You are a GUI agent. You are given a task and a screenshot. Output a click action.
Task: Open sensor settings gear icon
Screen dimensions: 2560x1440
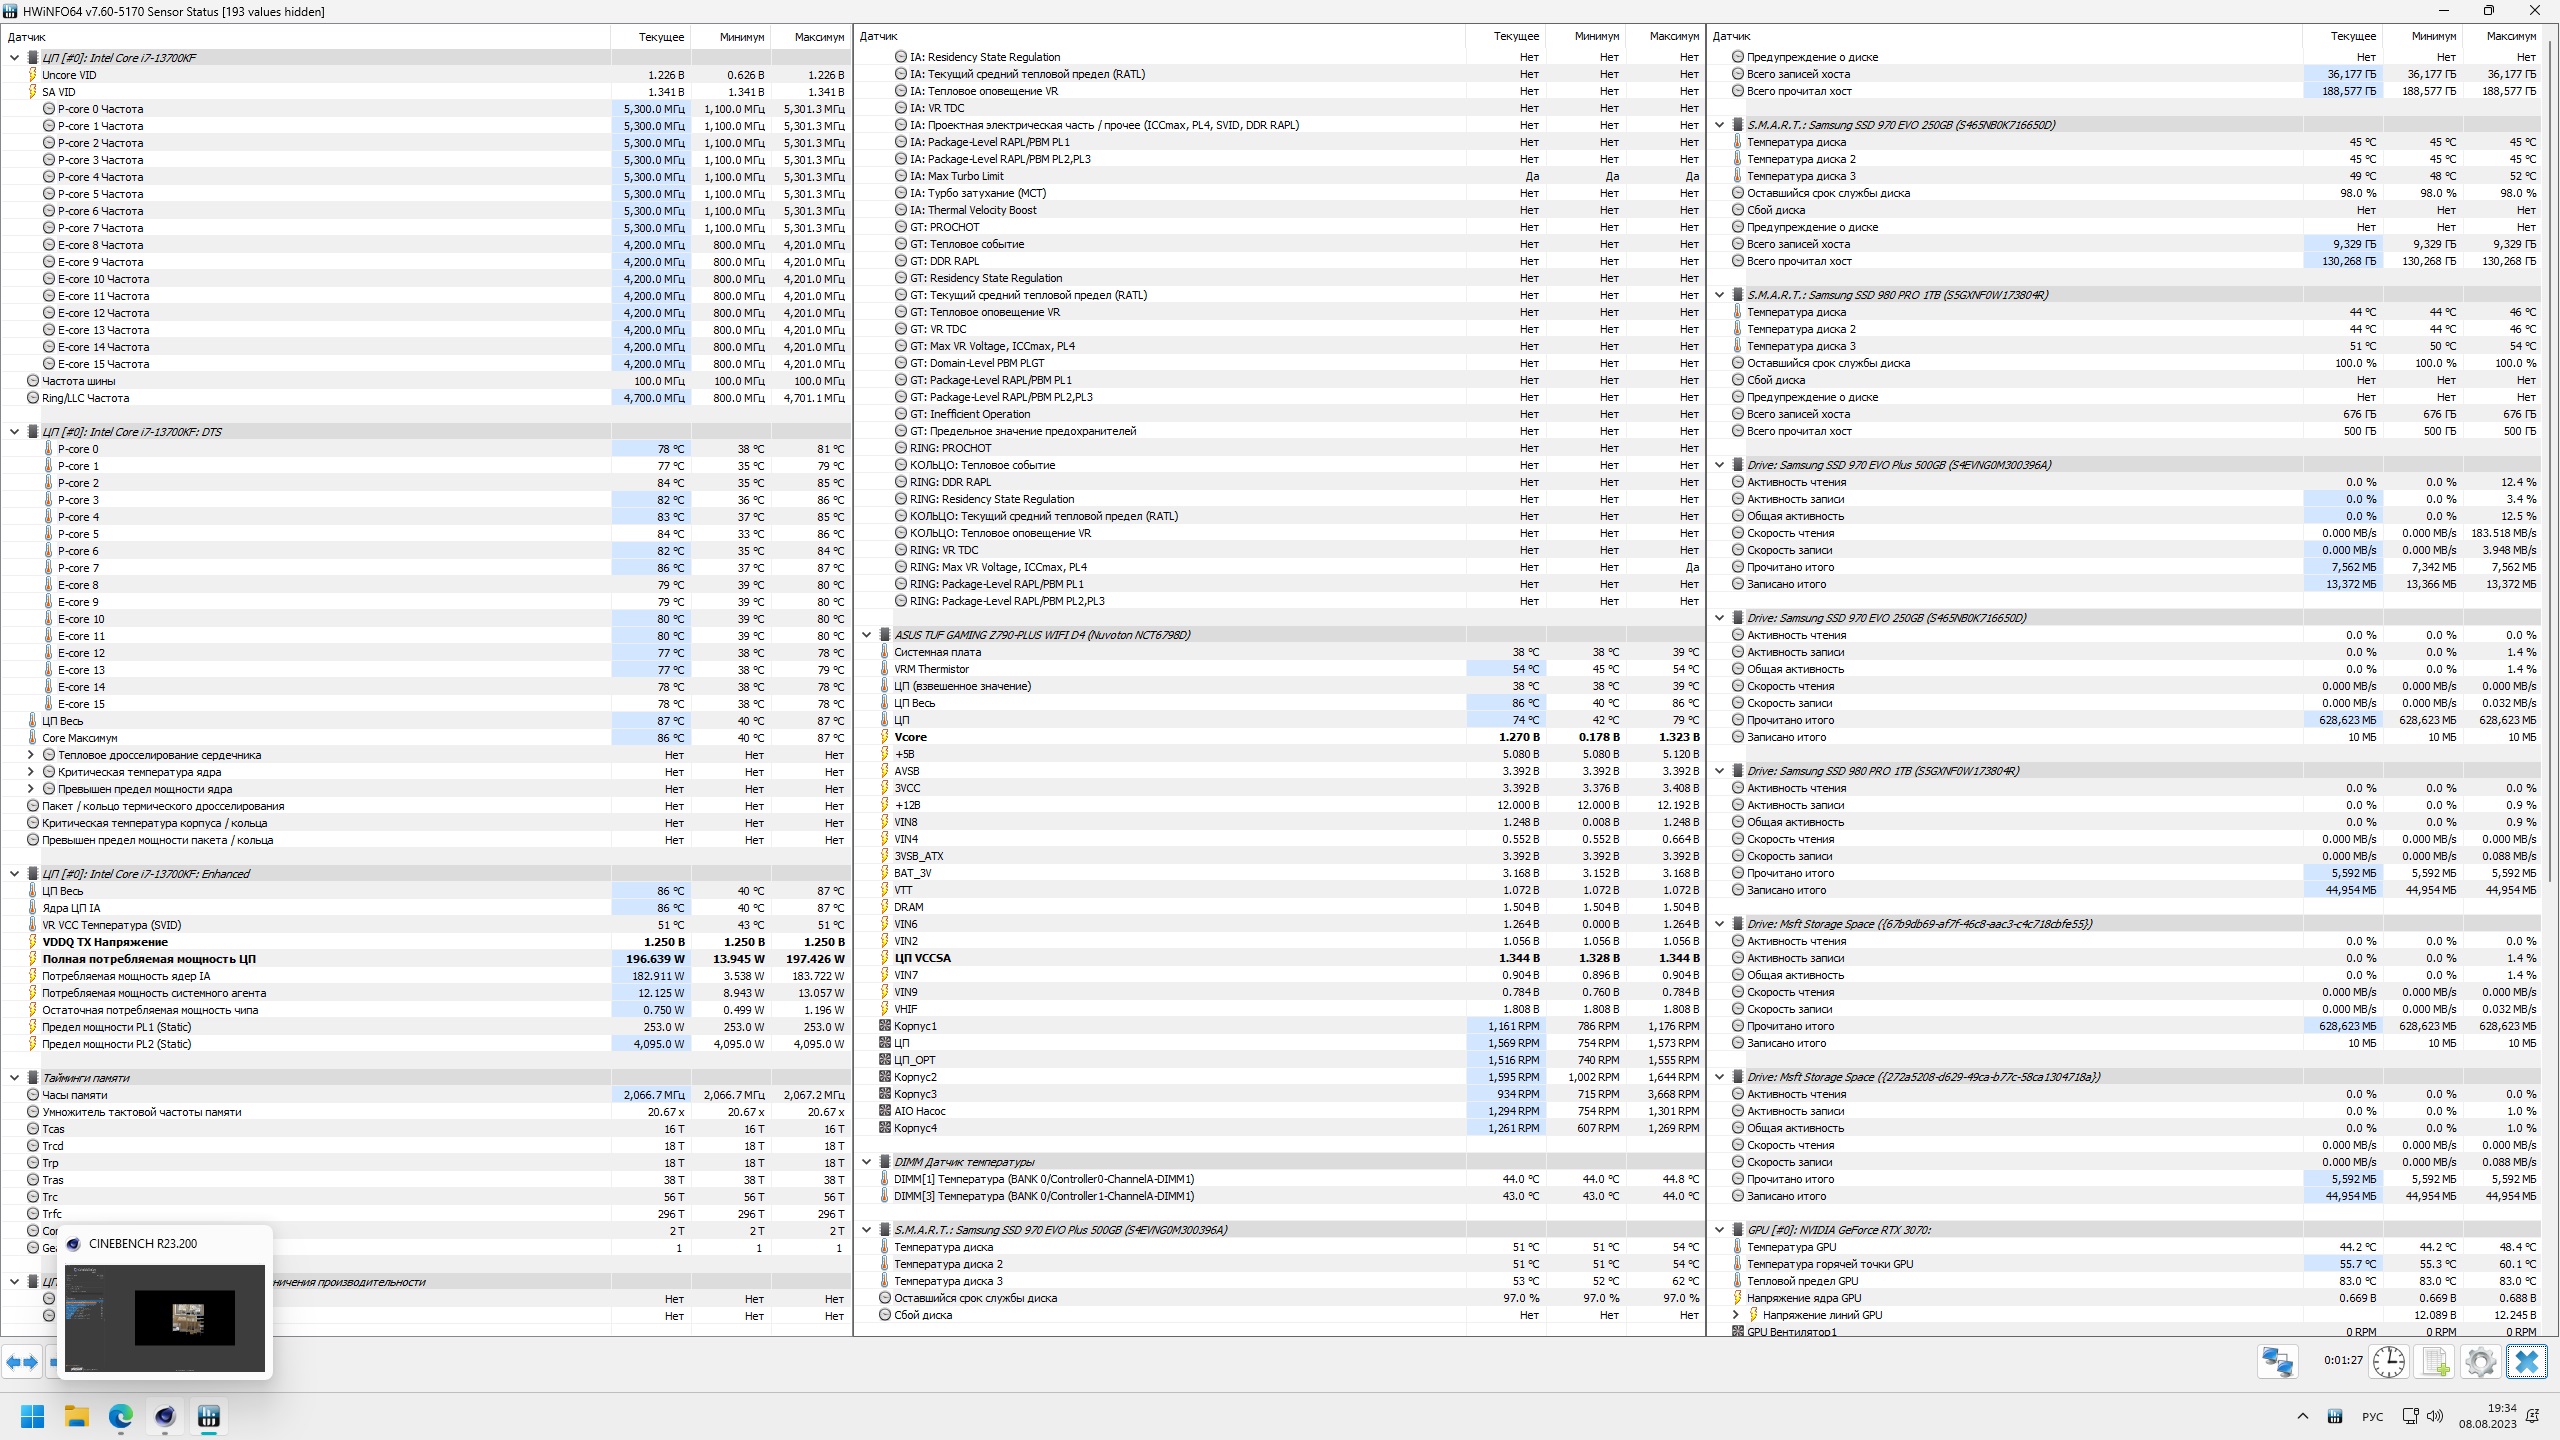click(2480, 1362)
